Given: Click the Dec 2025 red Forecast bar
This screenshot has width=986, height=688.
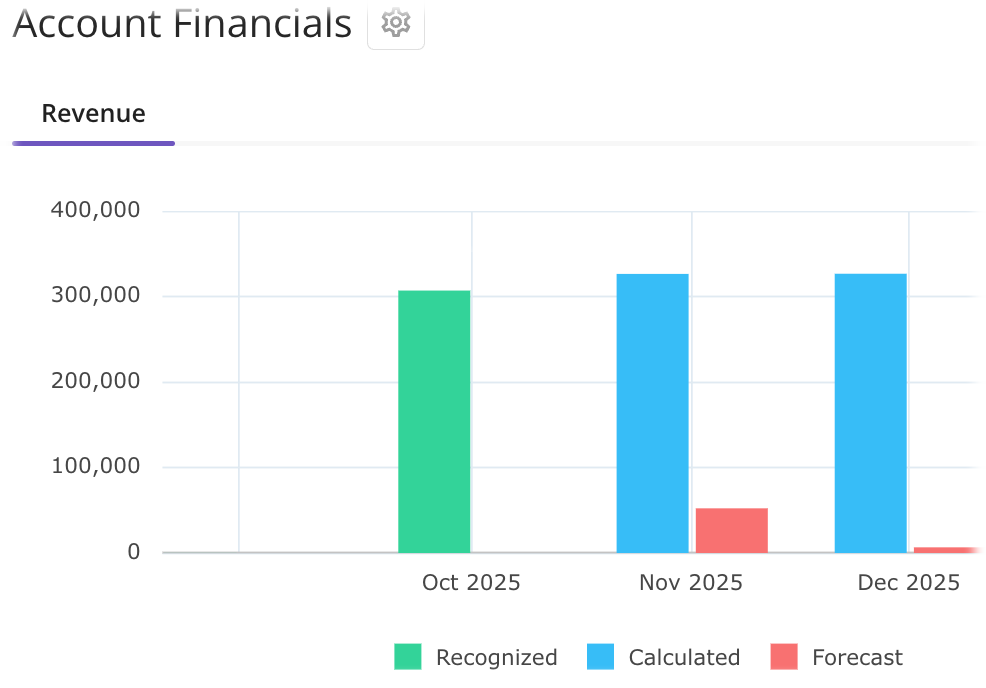Looking at the screenshot, I should point(948,549).
